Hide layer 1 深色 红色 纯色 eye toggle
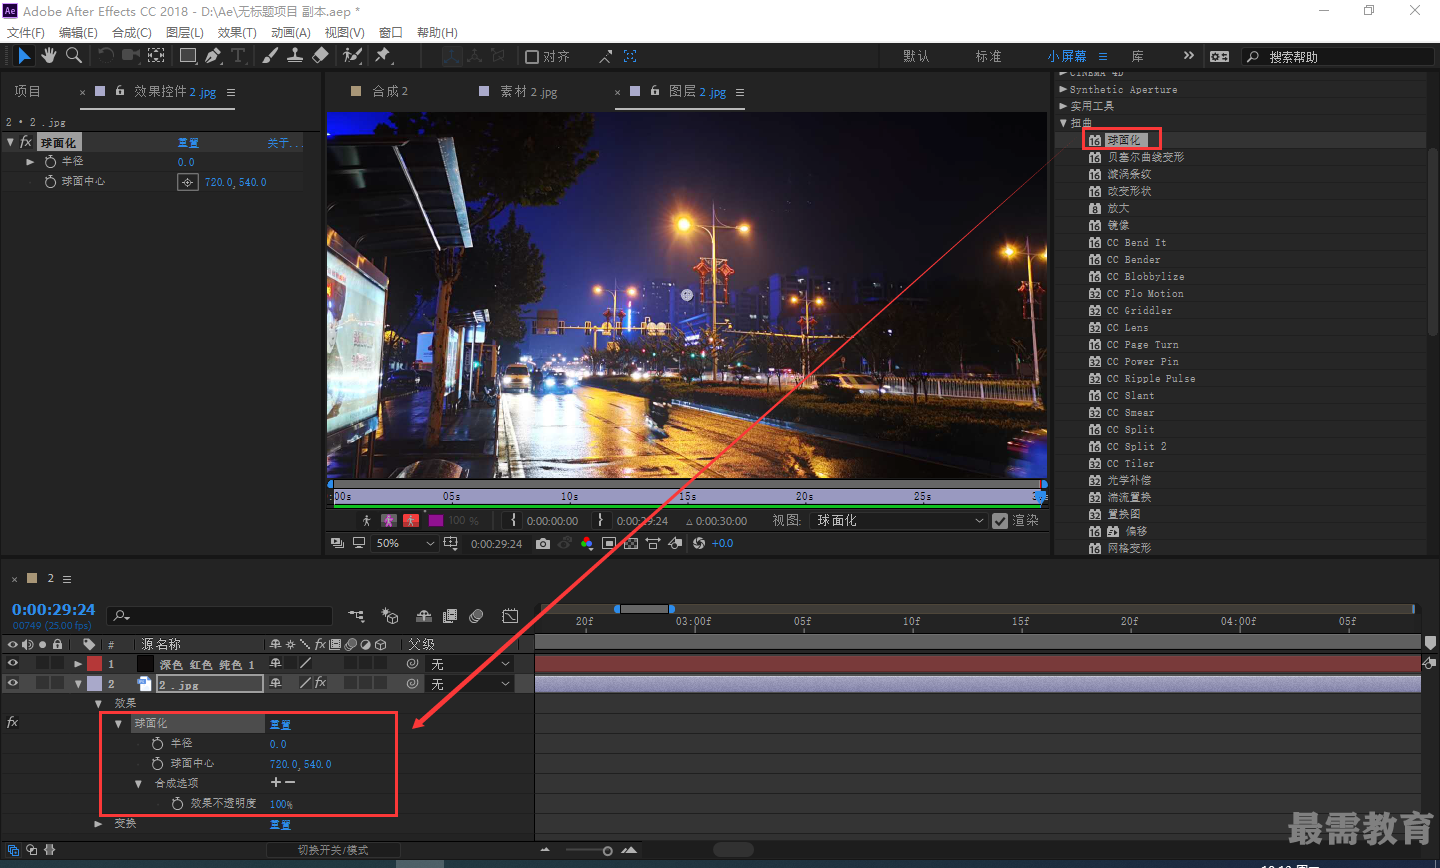1440x868 pixels. [x=13, y=664]
